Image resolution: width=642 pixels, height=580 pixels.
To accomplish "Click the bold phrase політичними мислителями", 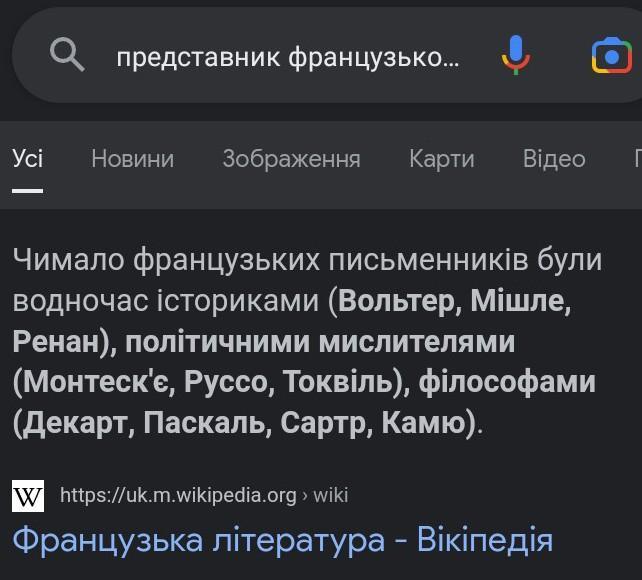I will pos(321,342).
